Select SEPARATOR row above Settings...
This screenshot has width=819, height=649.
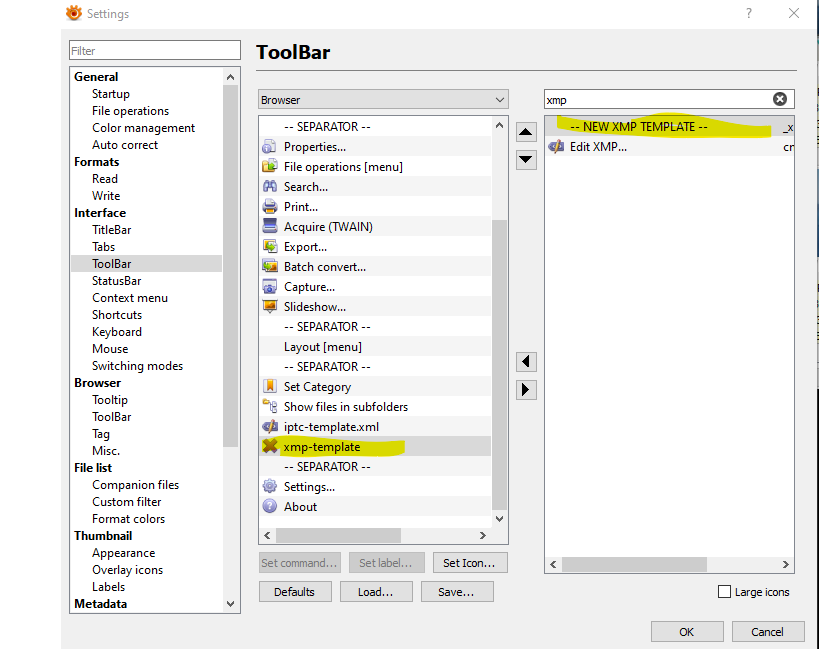(x=375, y=467)
